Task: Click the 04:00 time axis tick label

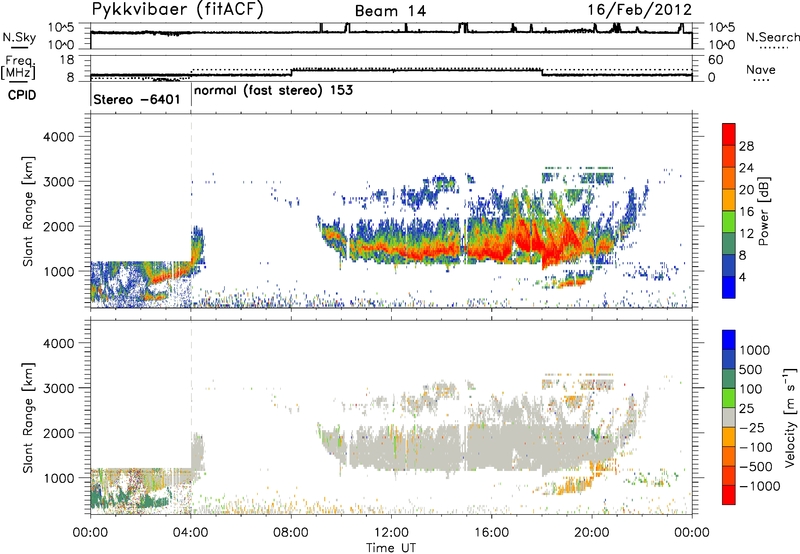Action: pyautogui.click(x=190, y=533)
